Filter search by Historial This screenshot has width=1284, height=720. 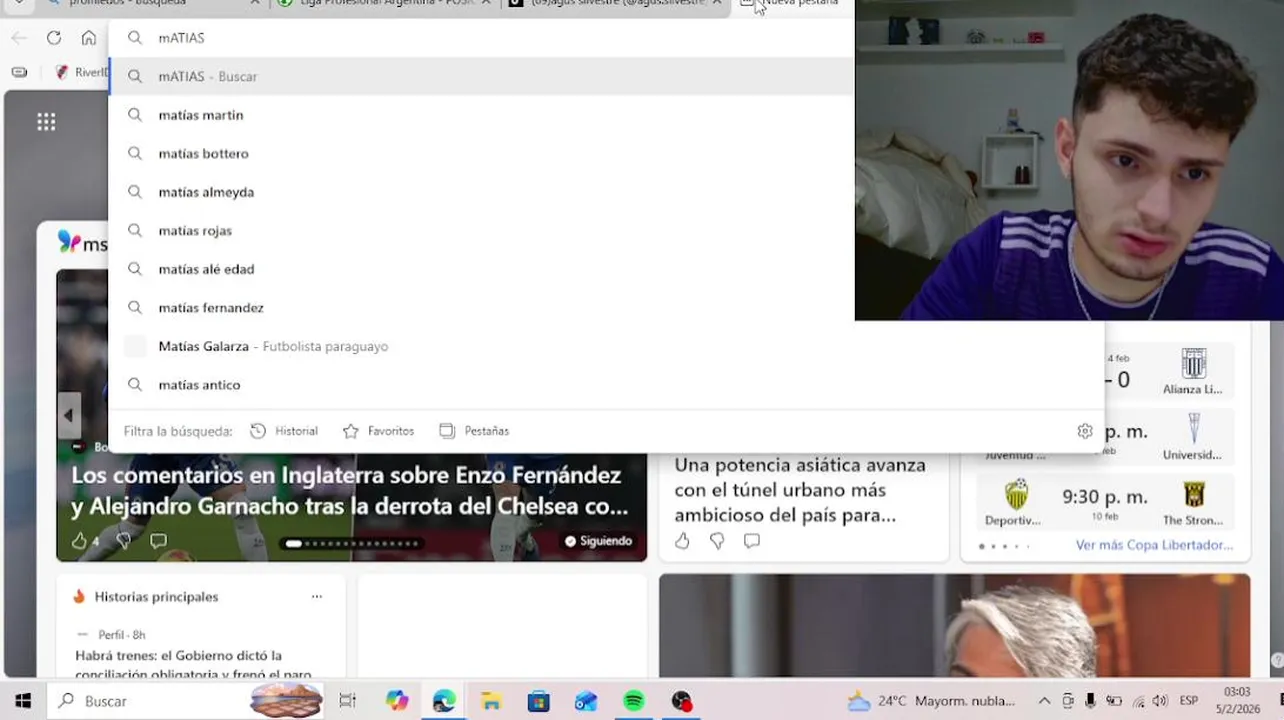pos(284,431)
